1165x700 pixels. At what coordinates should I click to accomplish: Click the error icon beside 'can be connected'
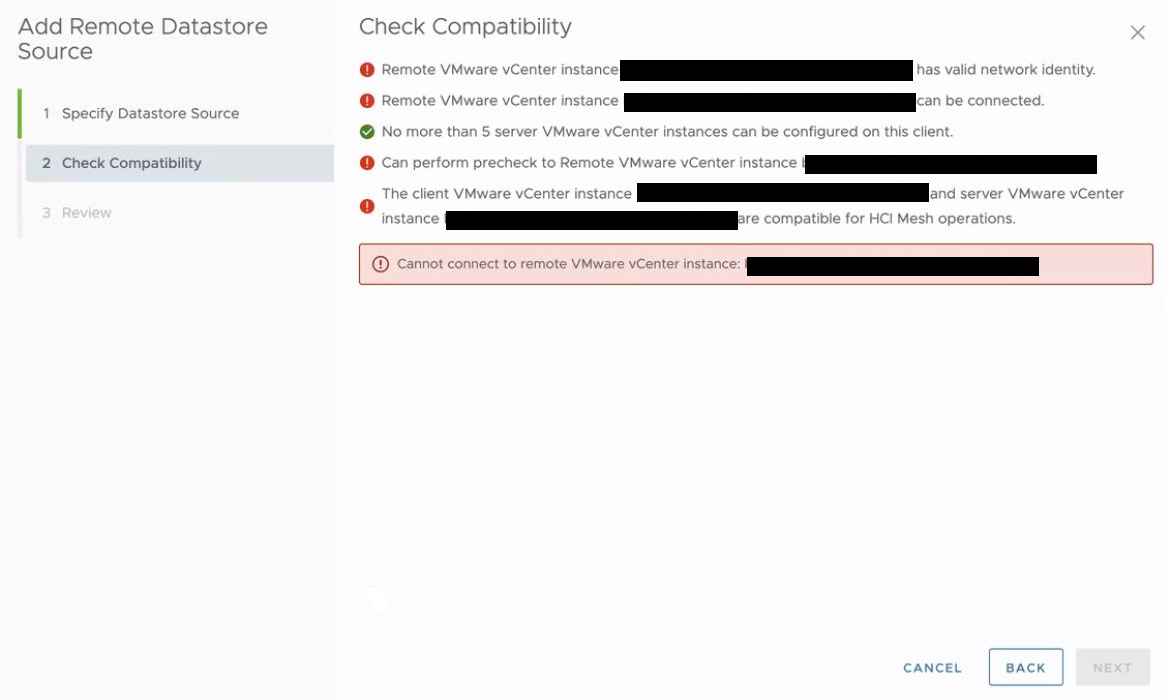click(x=367, y=101)
